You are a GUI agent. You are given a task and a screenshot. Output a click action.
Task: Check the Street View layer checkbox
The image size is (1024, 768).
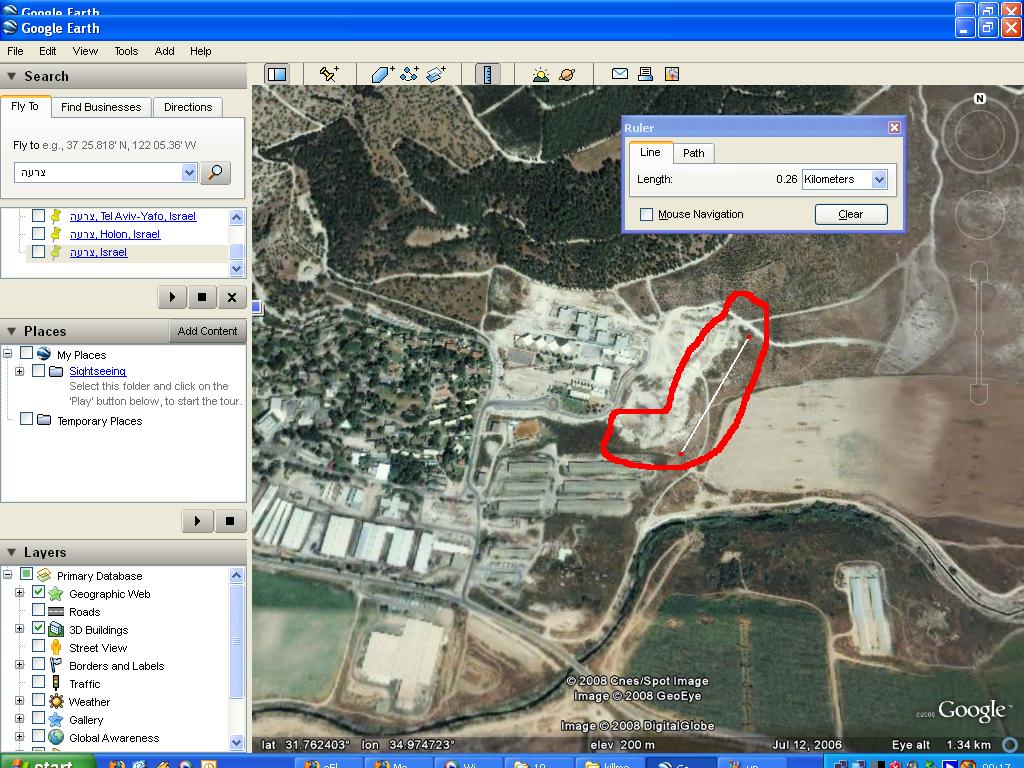click(39, 646)
